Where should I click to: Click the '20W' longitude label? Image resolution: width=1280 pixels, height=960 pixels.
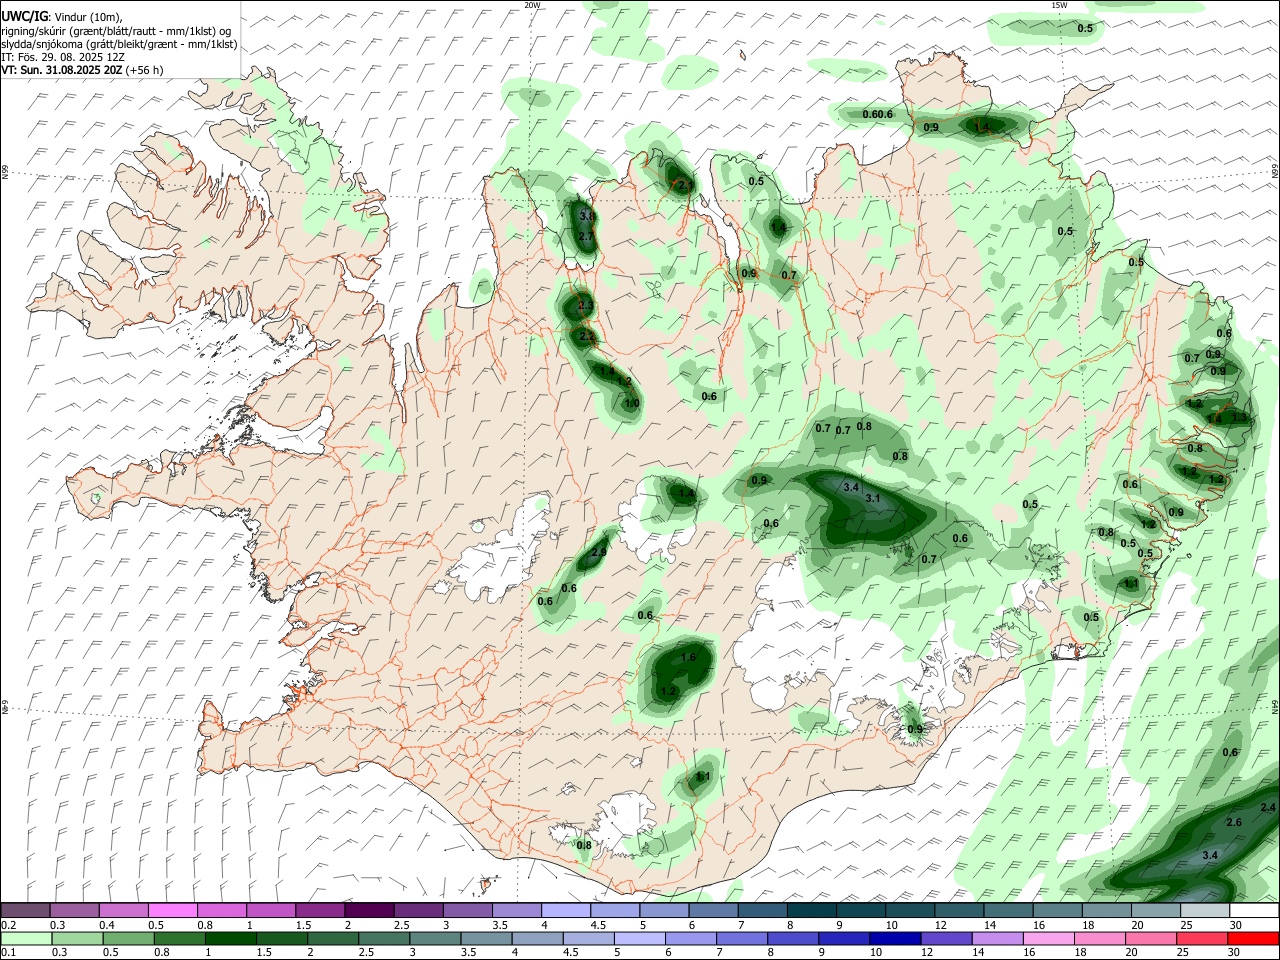(532, 5)
